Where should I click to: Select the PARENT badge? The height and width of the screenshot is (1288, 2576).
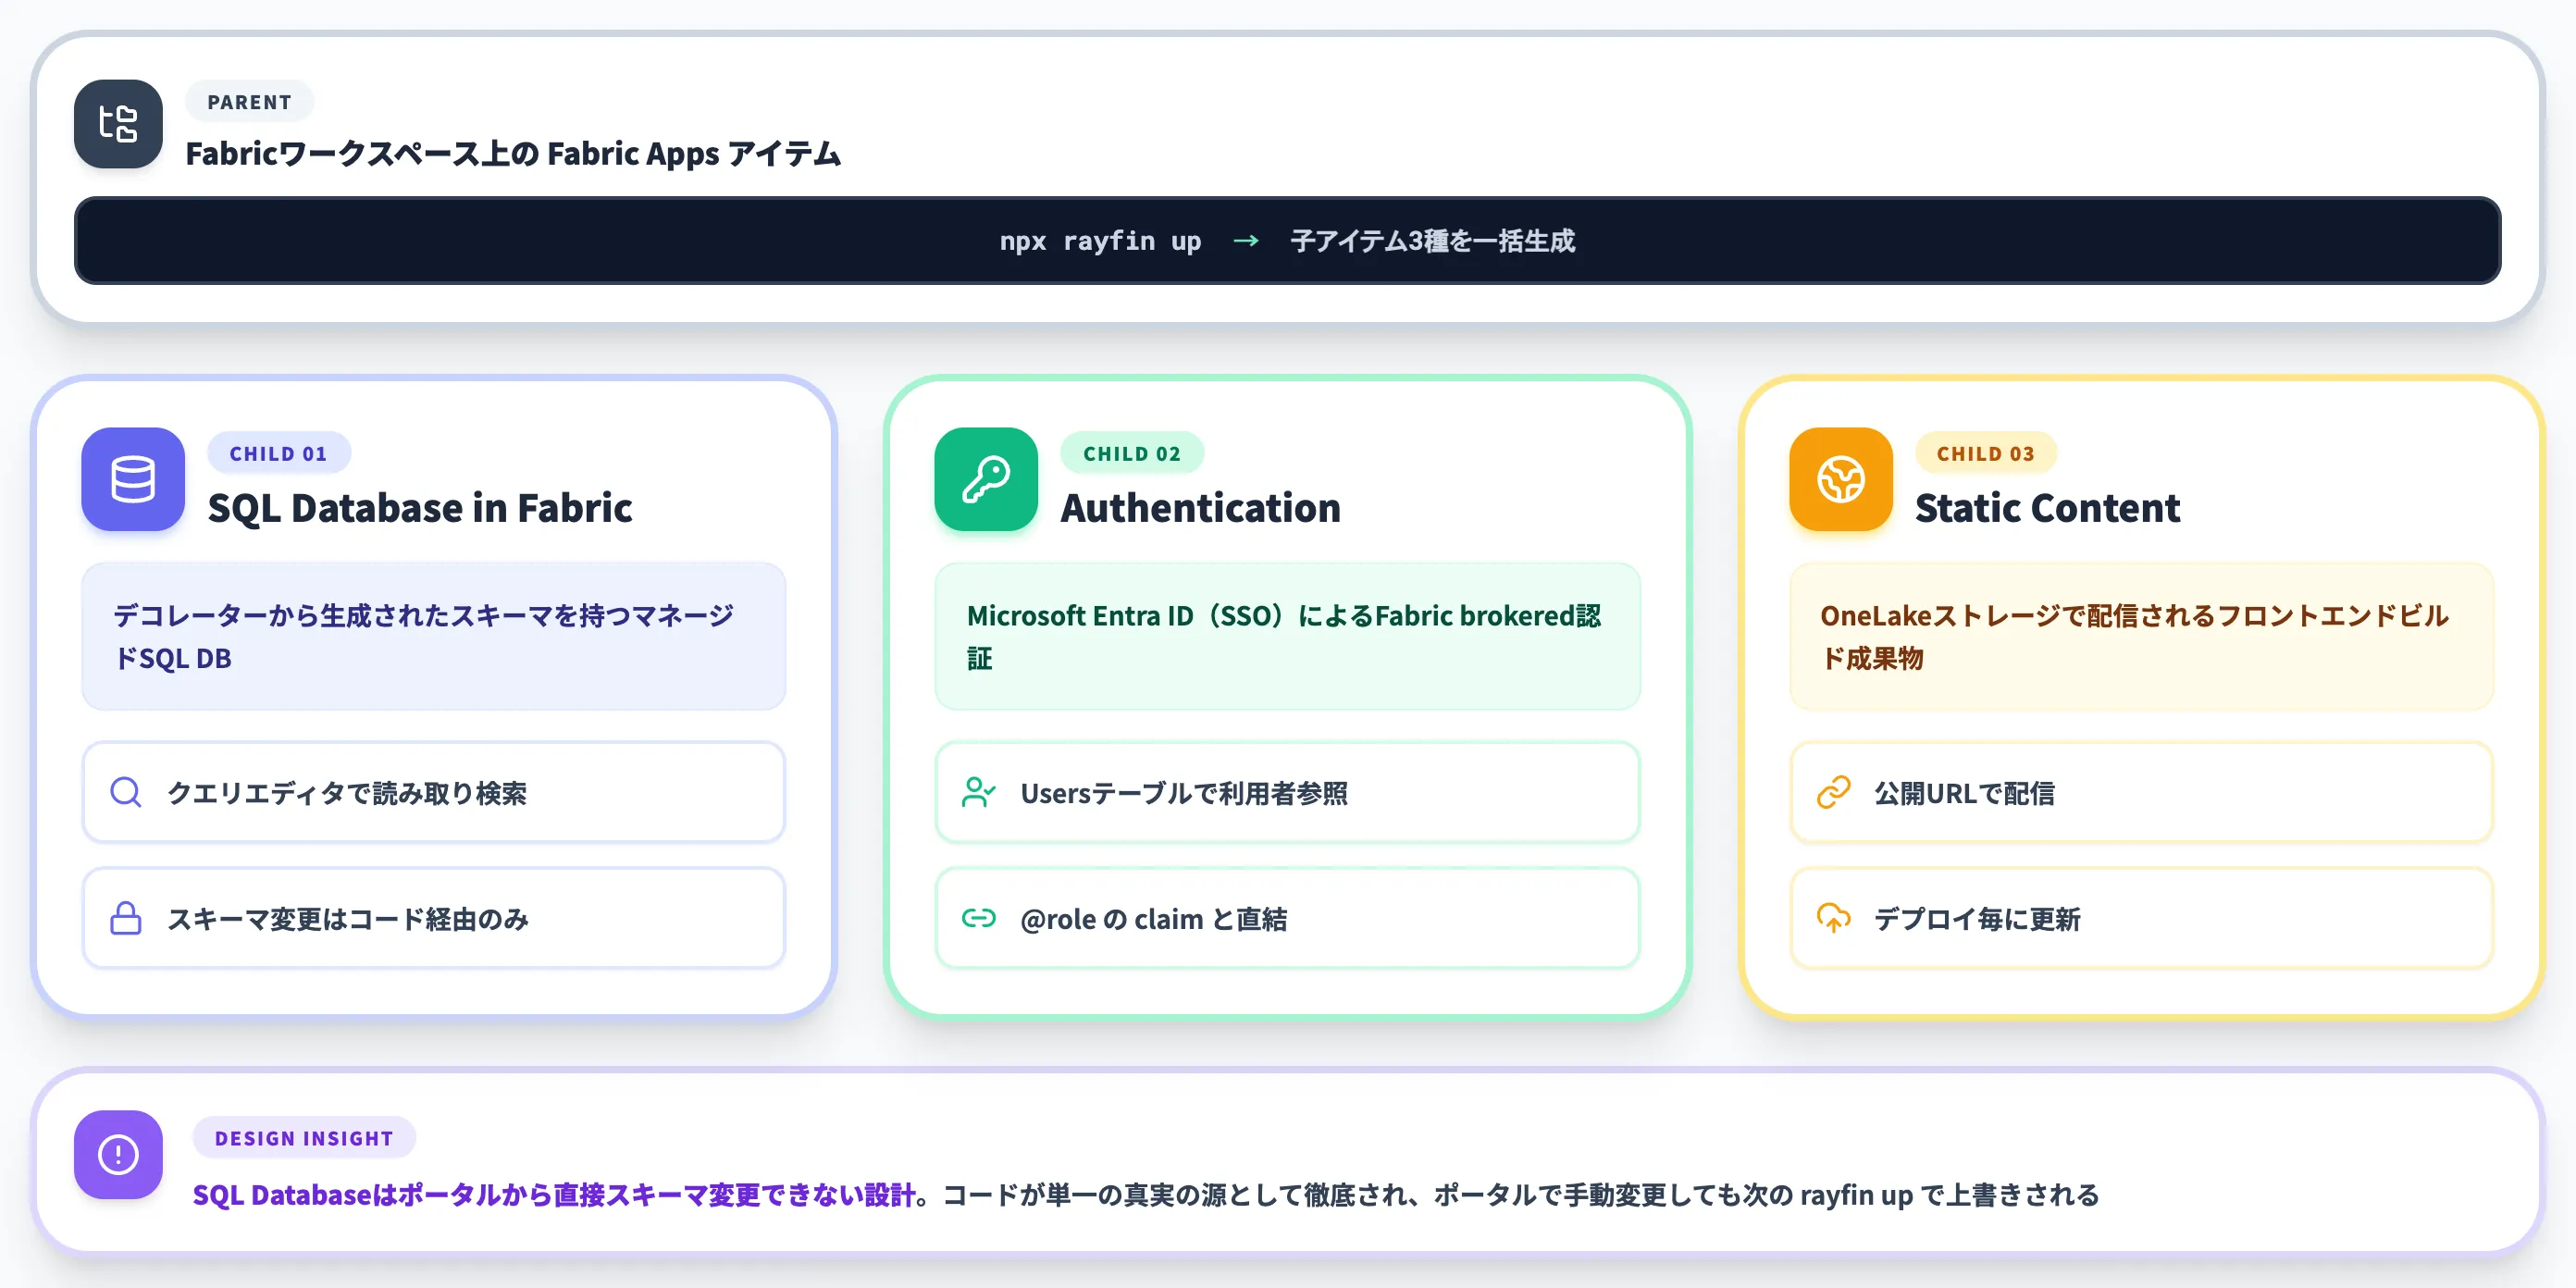coord(250,102)
